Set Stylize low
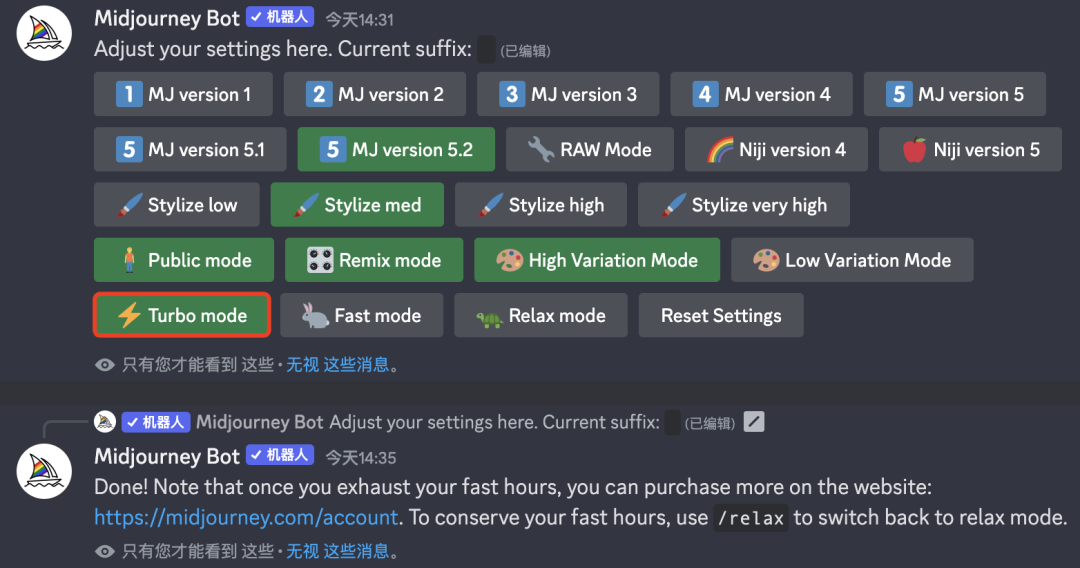The image size is (1080, 568). tap(177, 204)
